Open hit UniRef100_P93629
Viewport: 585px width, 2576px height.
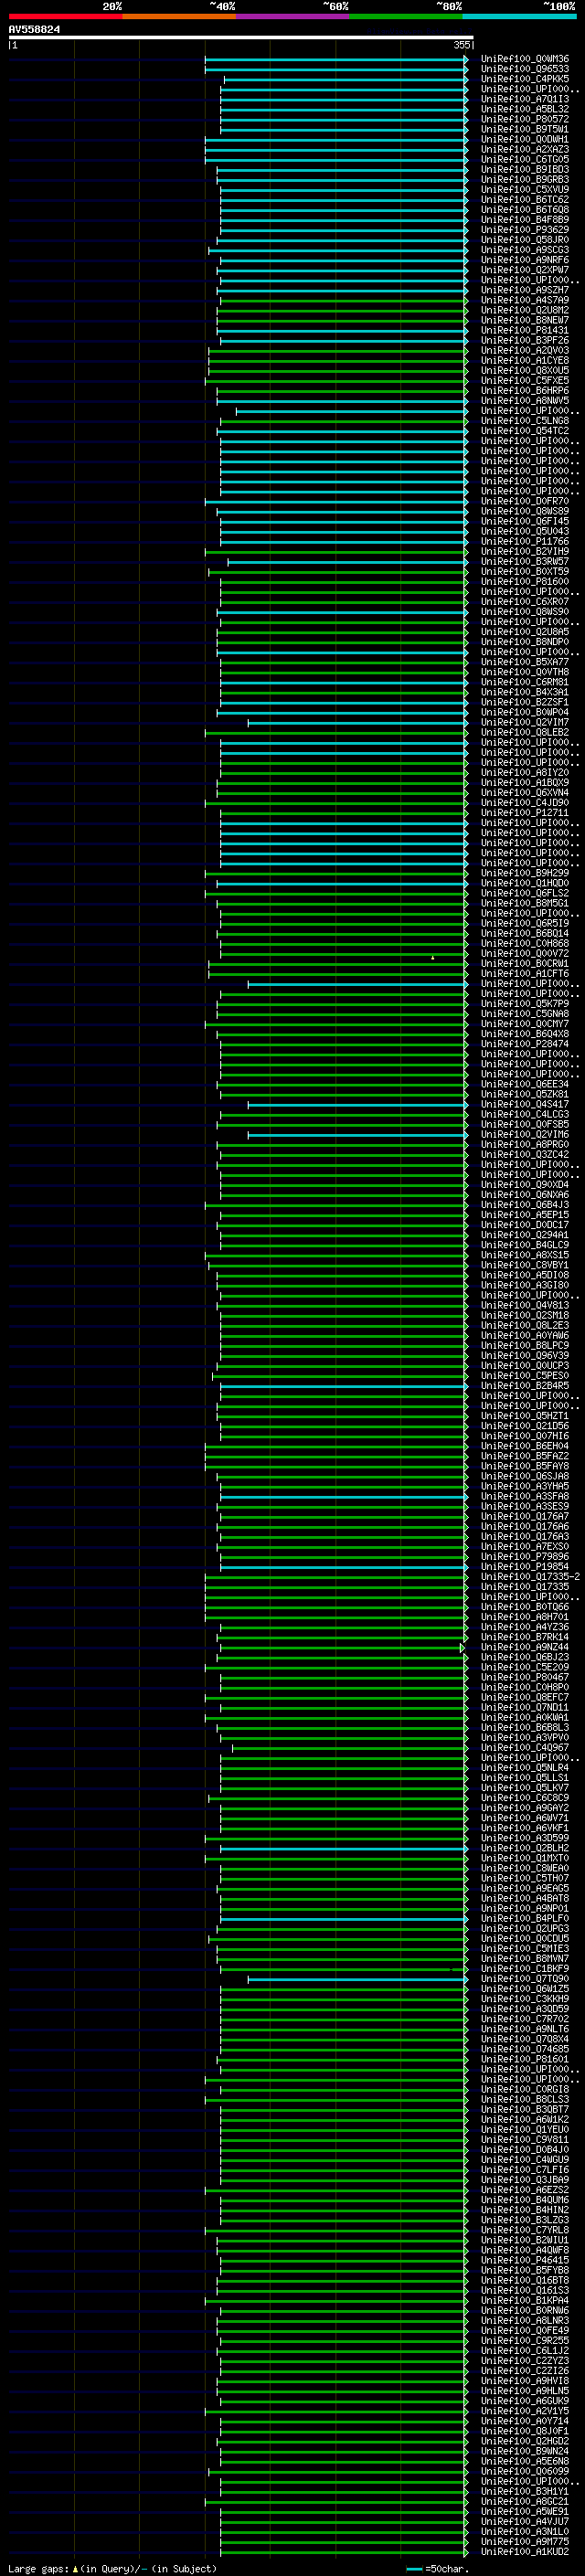[x=524, y=230]
